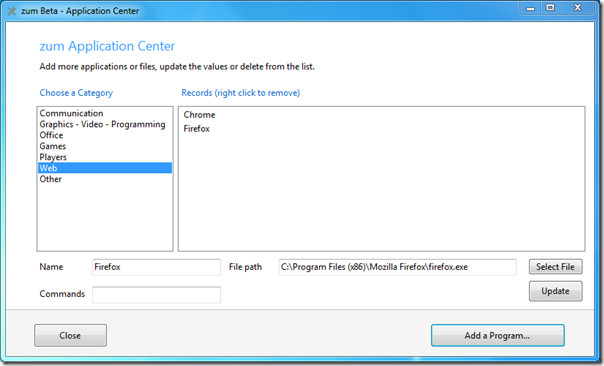
Task: Open the Add a Program dialog
Action: (x=498, y=336)
